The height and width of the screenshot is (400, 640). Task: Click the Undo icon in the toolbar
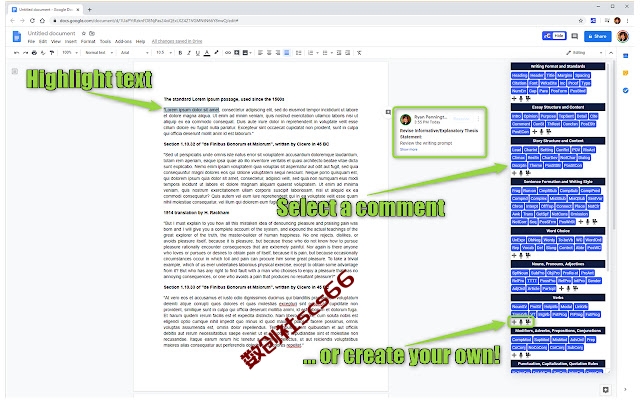tap(16, 53)
